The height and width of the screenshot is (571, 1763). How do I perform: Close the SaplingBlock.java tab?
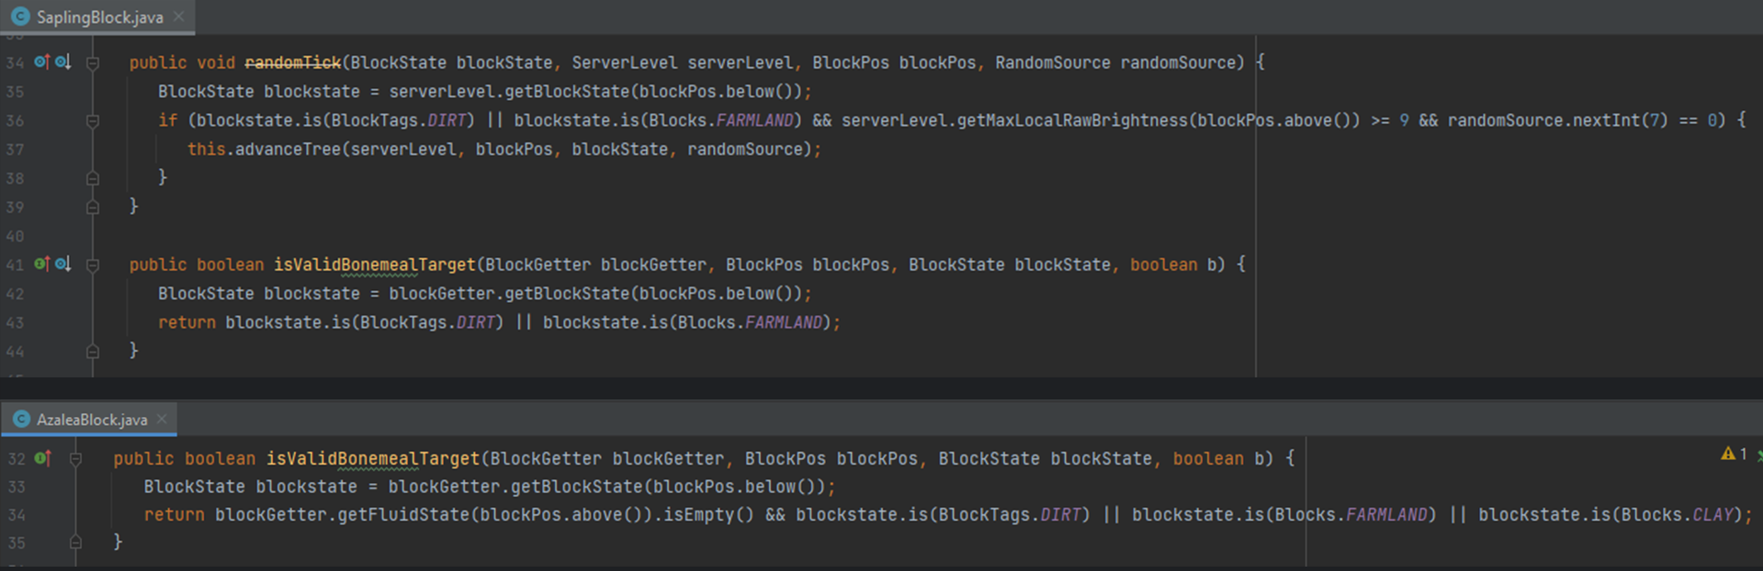click(179, 17)
